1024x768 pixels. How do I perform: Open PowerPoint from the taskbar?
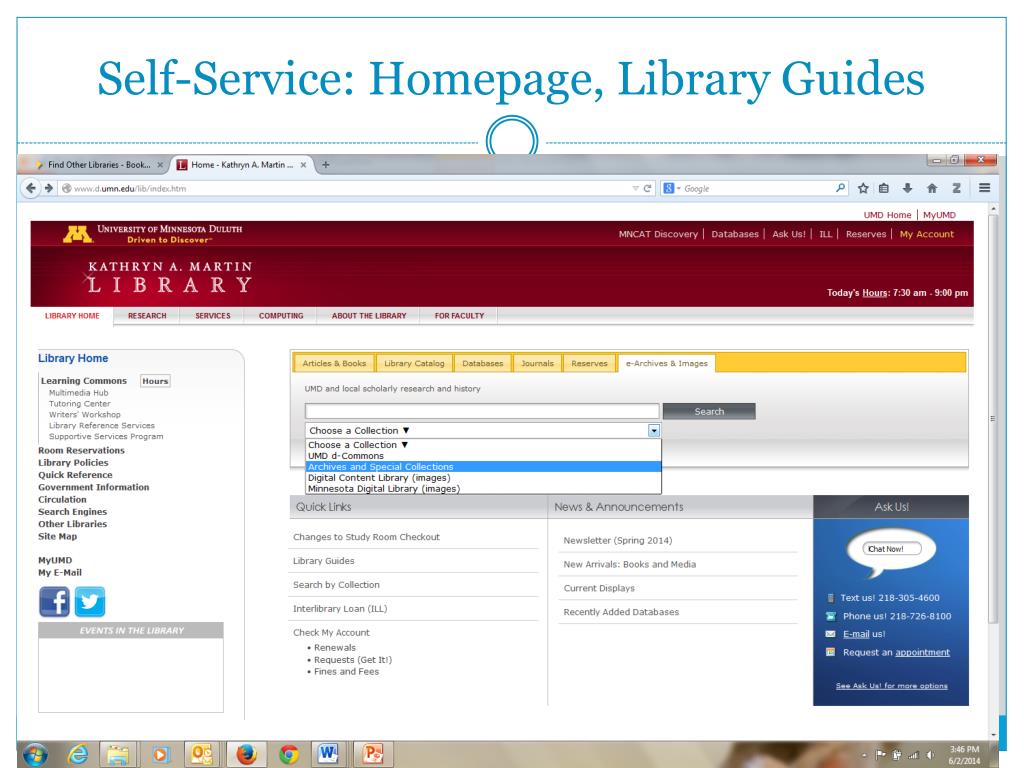click(x=372, y=754)
